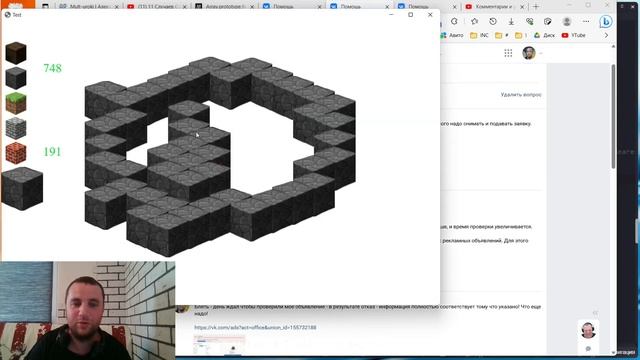Open browser favorites star

point(474,21)
